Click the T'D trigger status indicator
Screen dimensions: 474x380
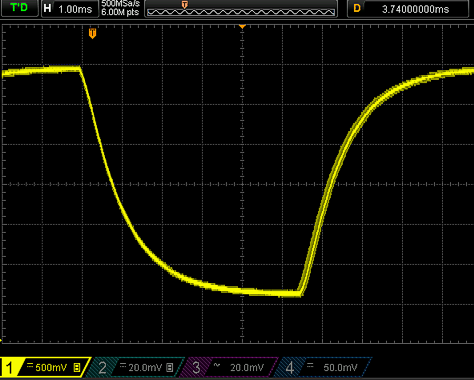point(19,8)
